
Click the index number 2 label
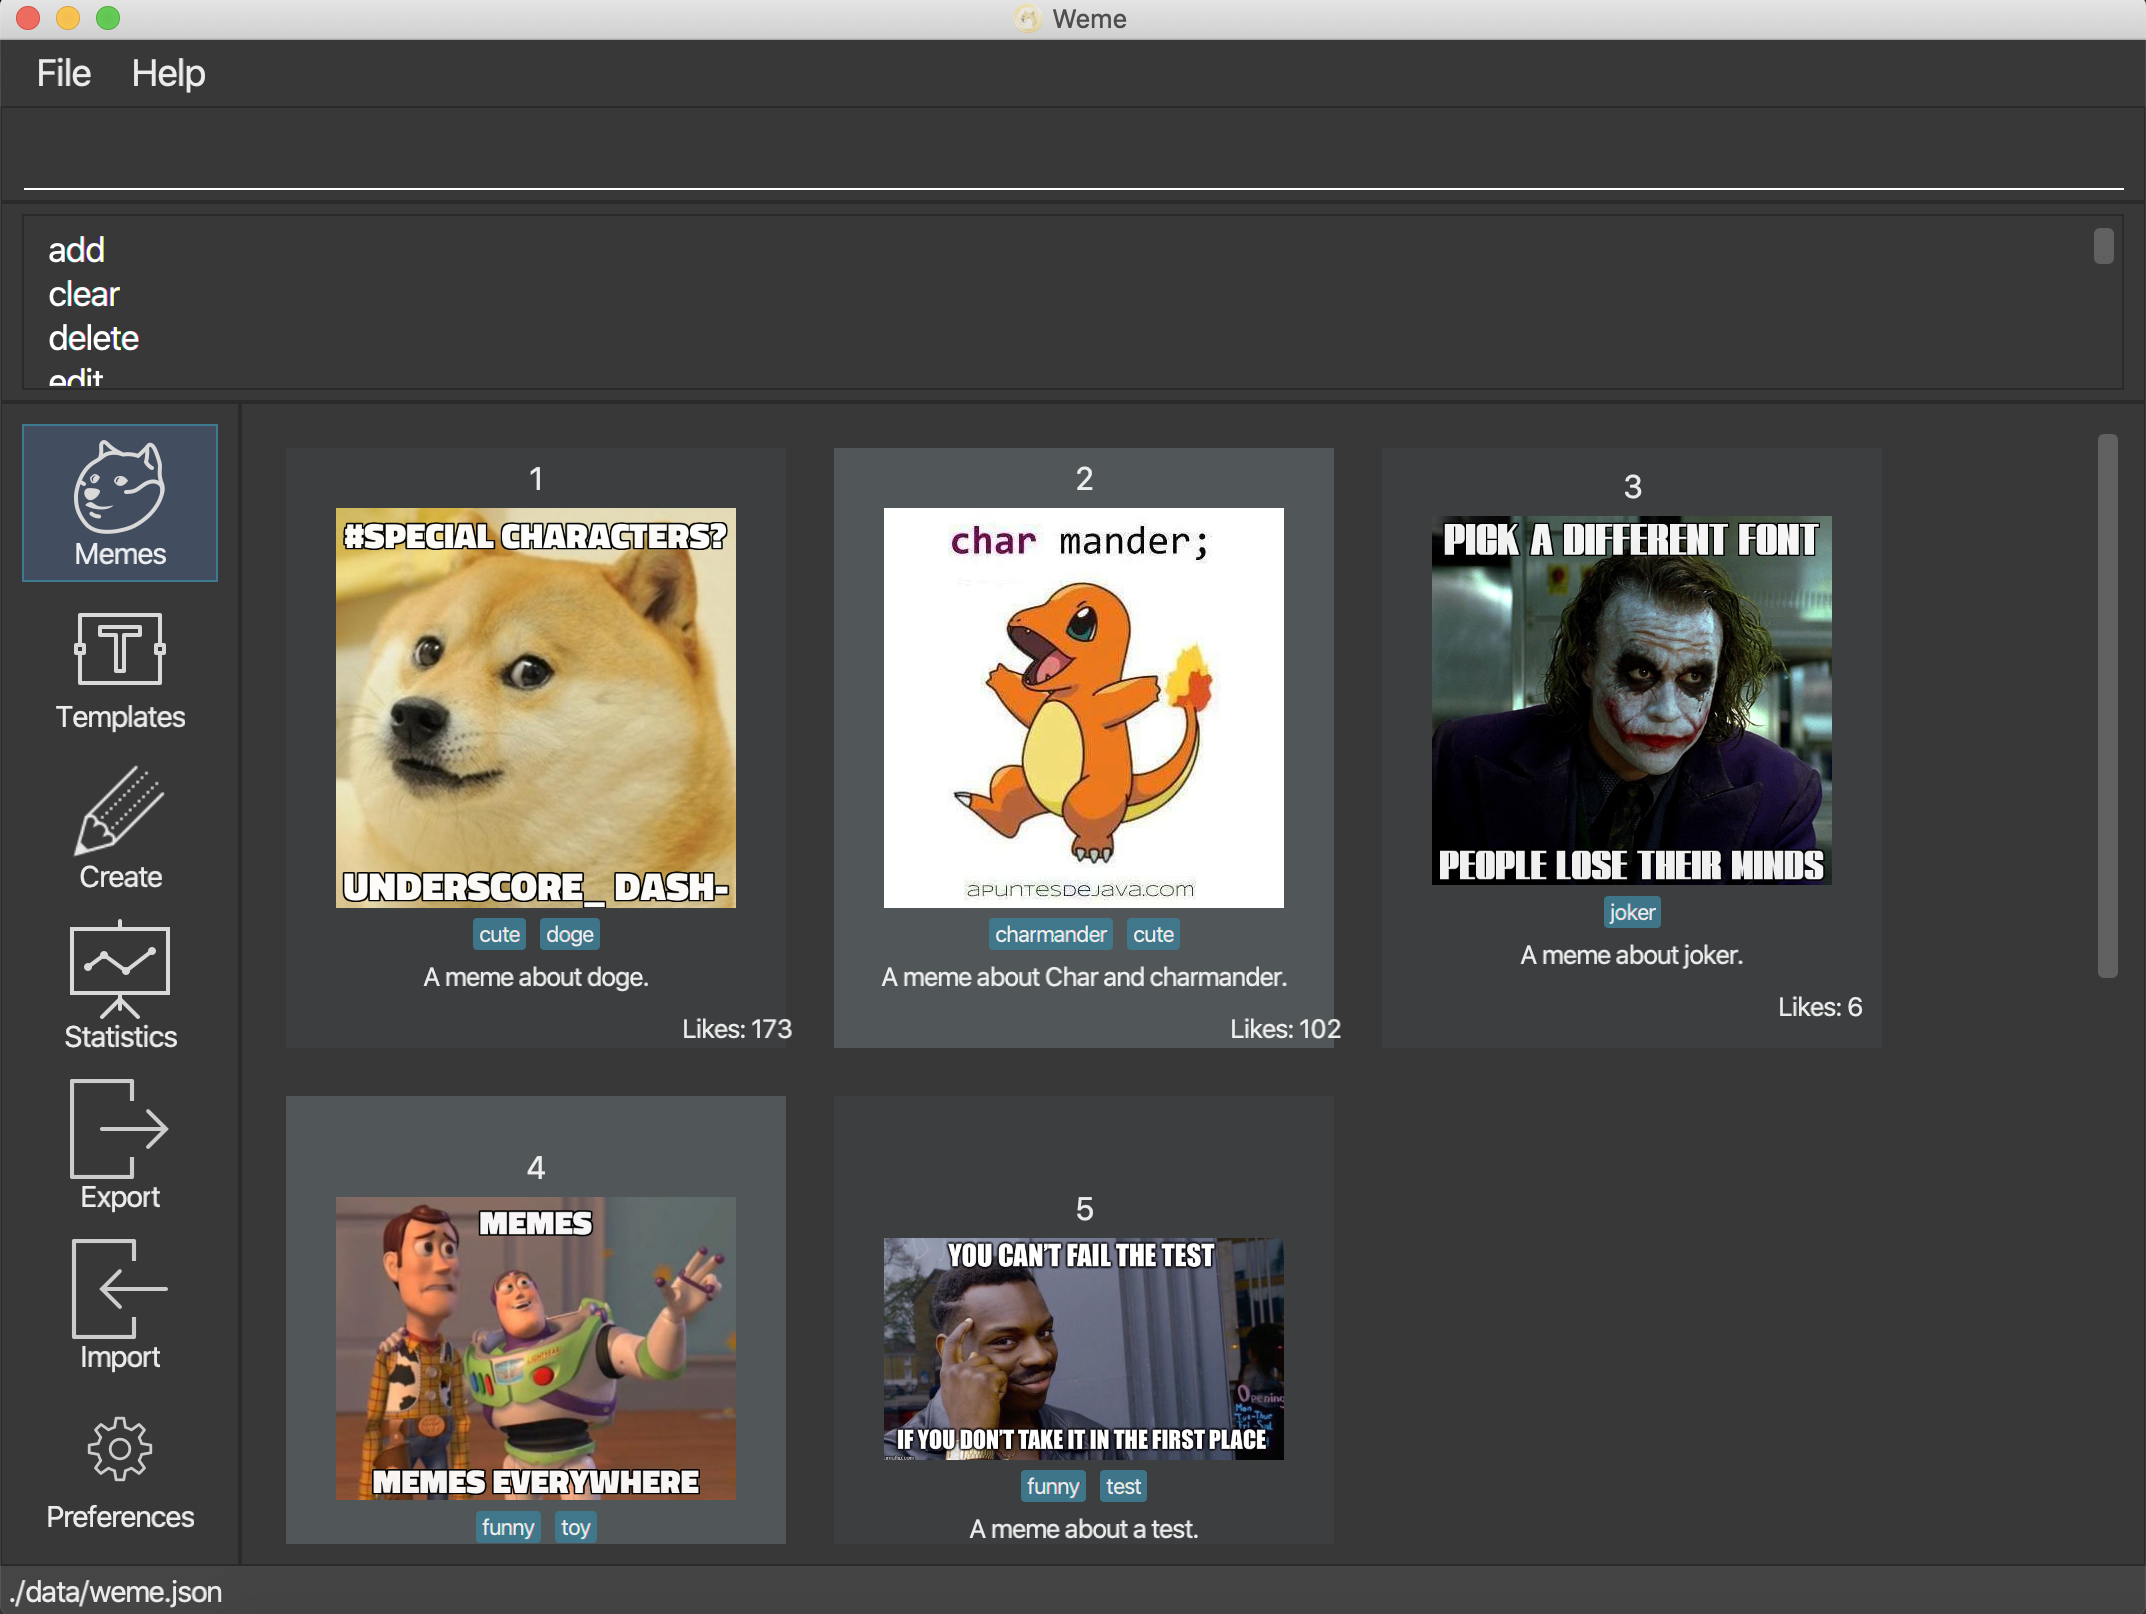(1084, 479)
